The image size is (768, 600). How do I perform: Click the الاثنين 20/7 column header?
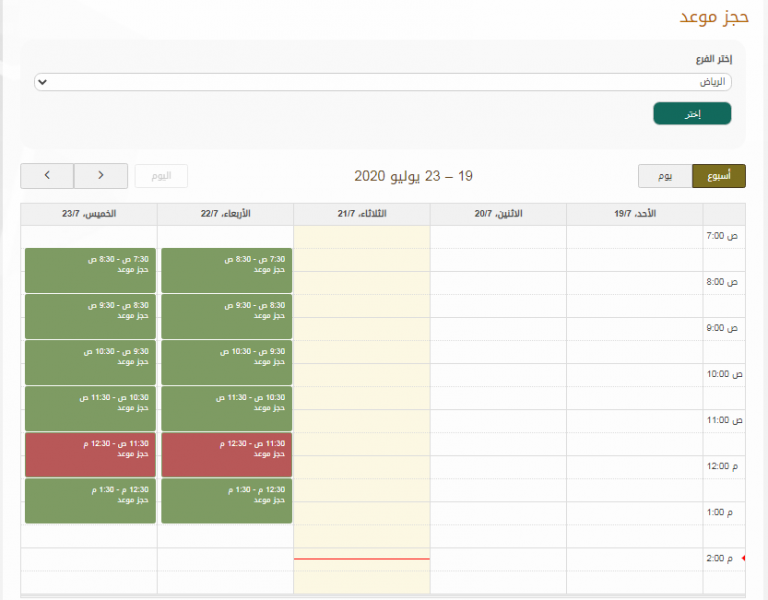[498, 214]
